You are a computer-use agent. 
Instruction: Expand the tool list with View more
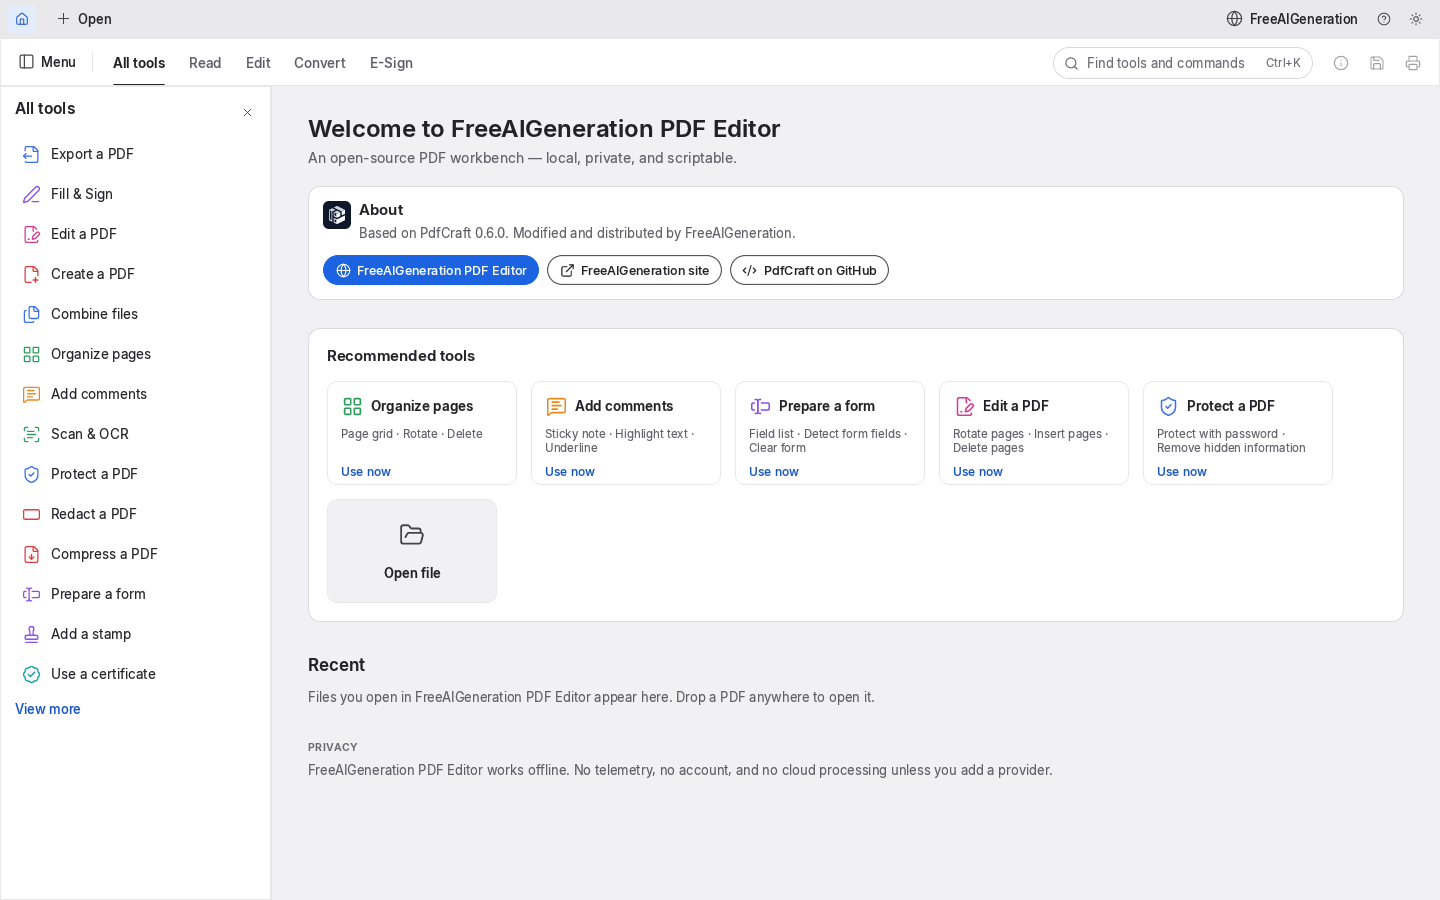click(x=48, y=709)
